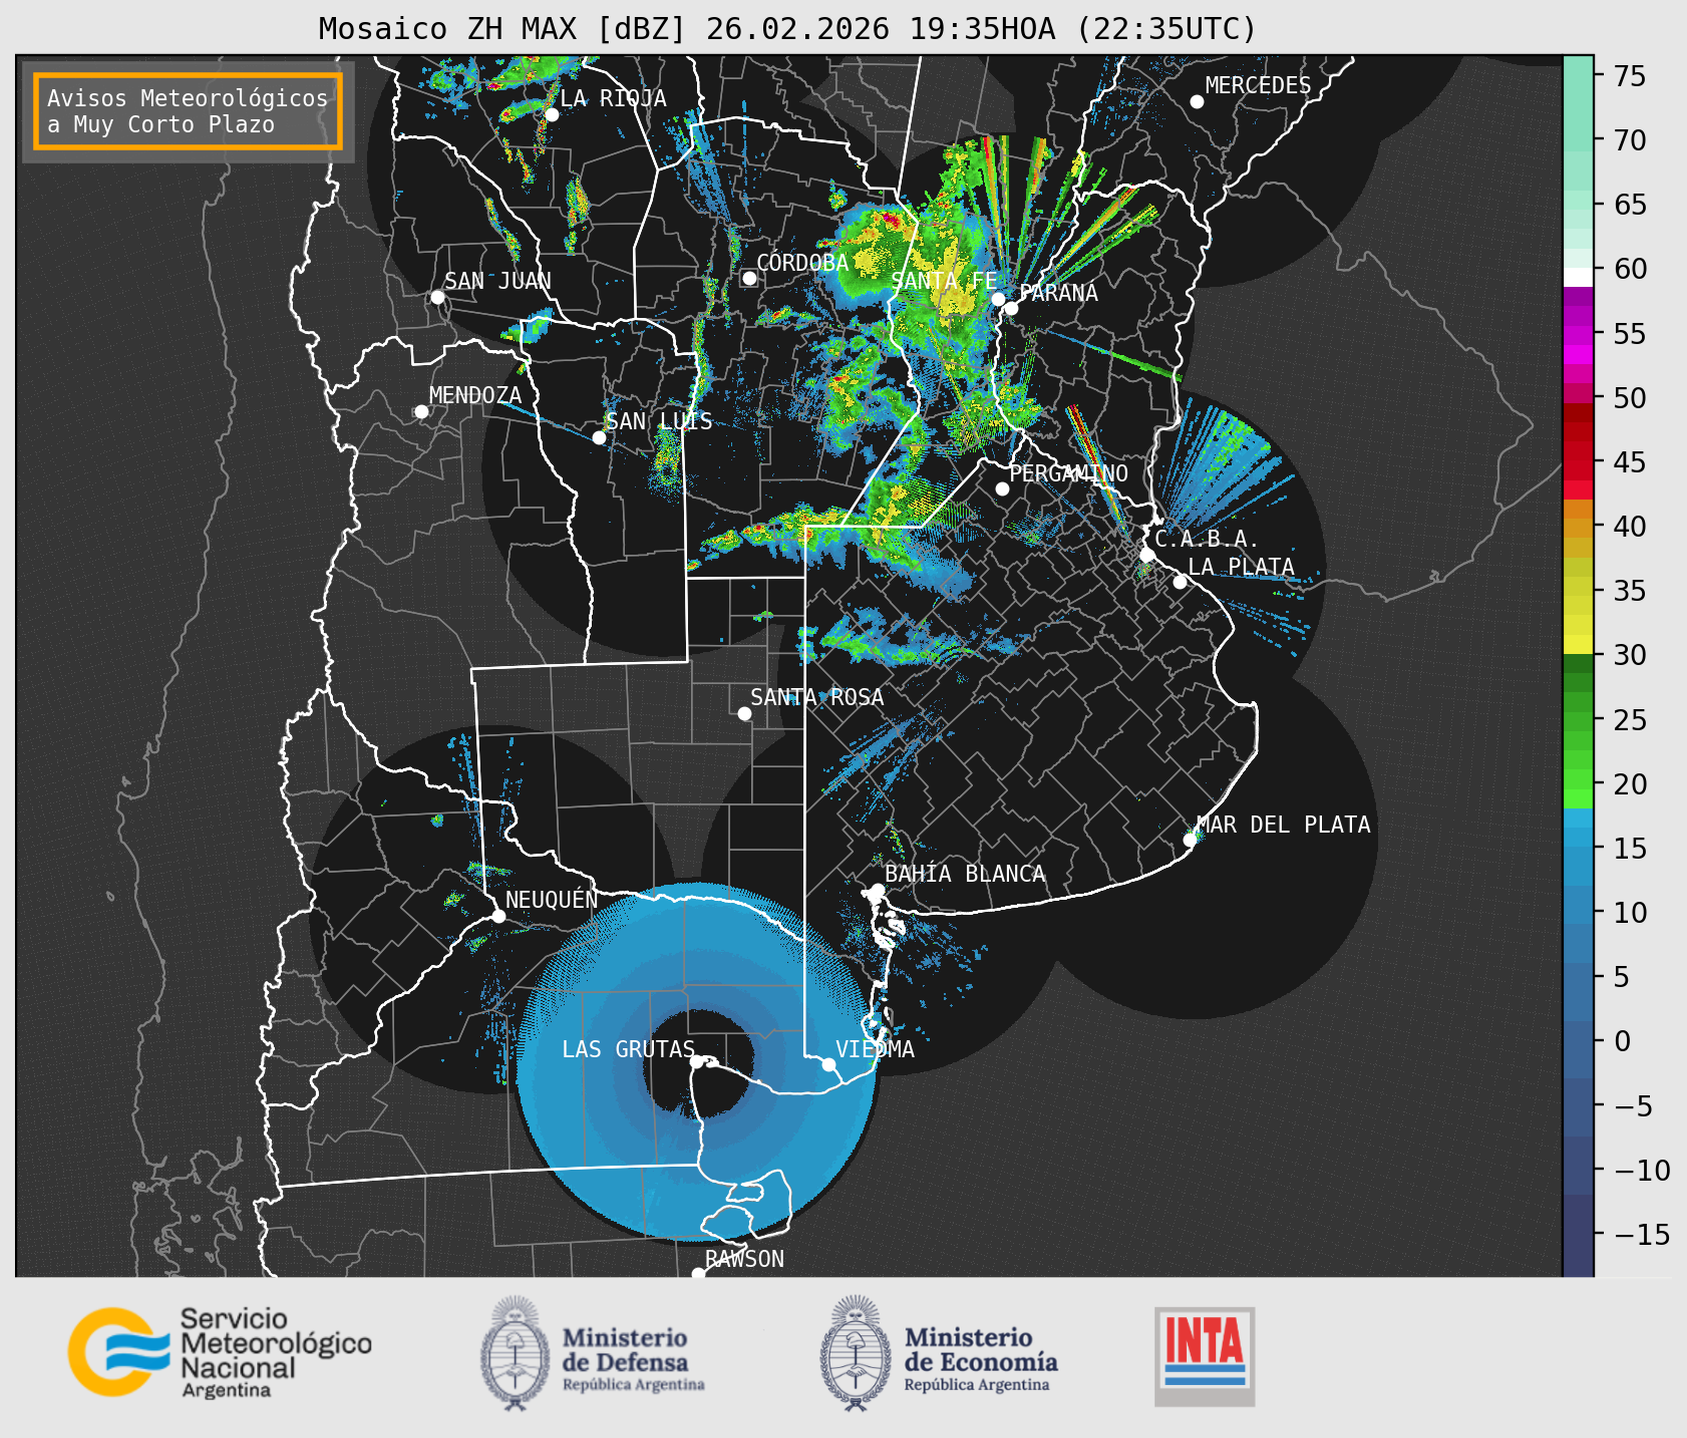
Task: Click the 'MAR DEL PLATA' map label
Action: (1283, 825)
